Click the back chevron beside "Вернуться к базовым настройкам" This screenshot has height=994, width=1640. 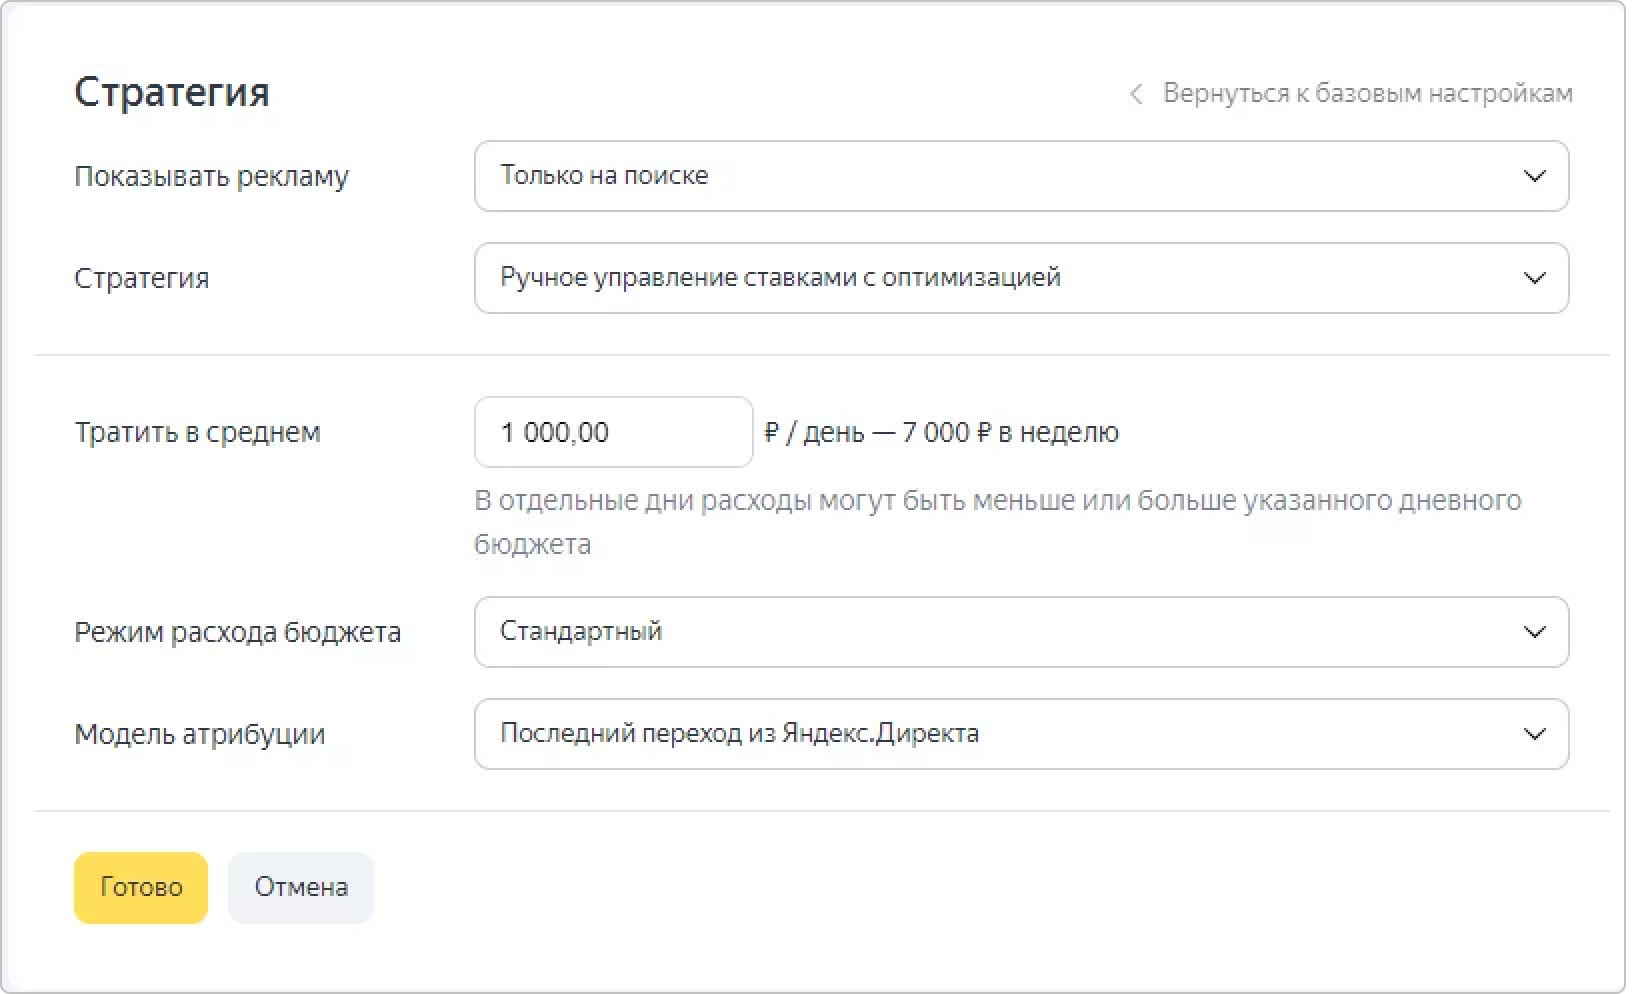1136,94
